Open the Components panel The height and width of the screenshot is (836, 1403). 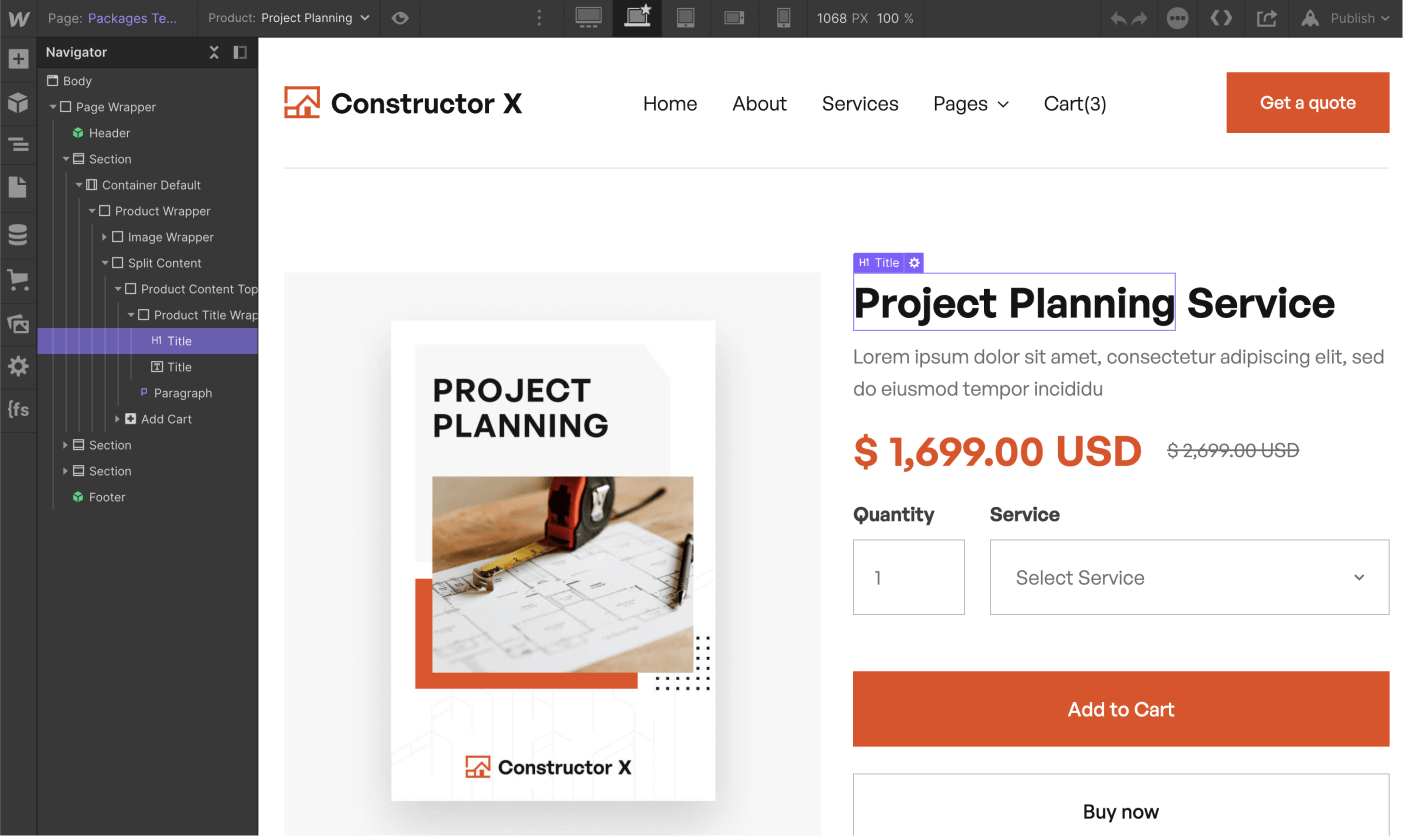(x=19, y=98)
